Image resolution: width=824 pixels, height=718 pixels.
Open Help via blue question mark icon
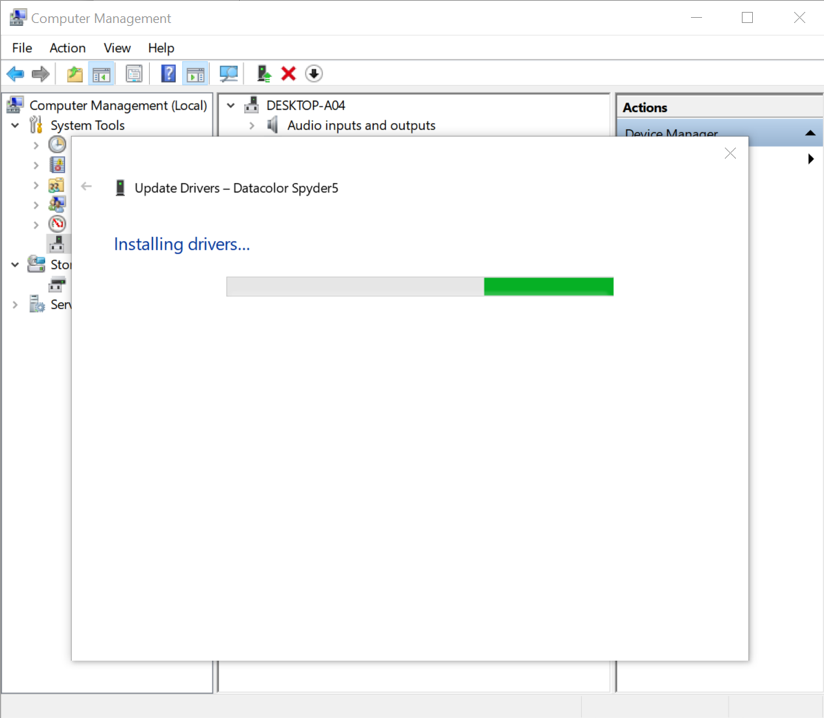pos(168,74)
